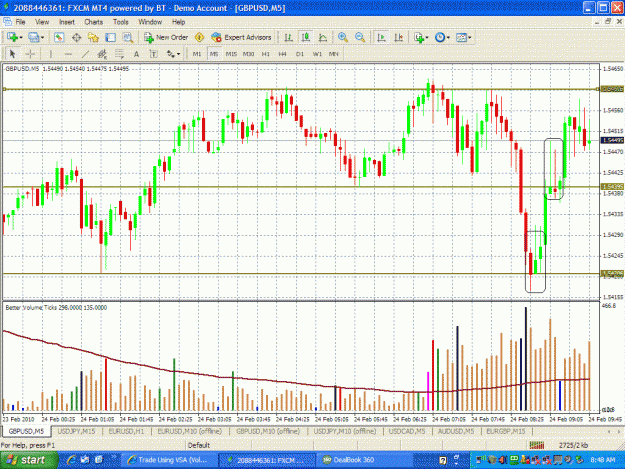625x469 pixels.
Task: Open the Help menu
Action: click(x=178, y=22)
